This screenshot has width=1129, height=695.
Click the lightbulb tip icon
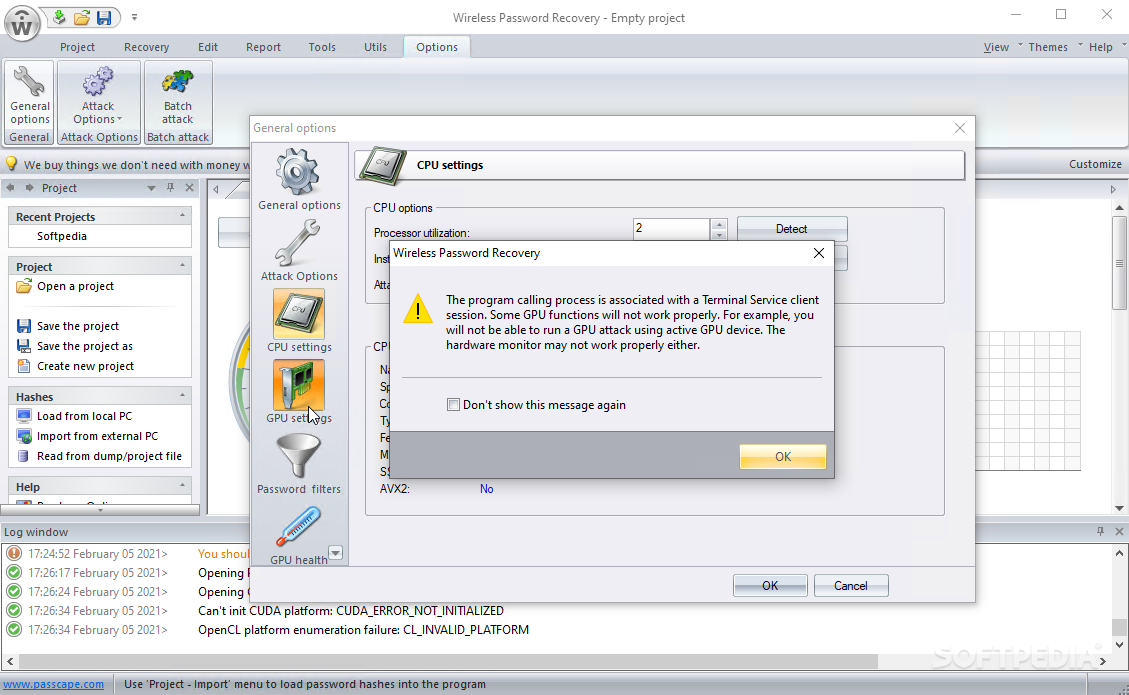(x=11, y=164)
